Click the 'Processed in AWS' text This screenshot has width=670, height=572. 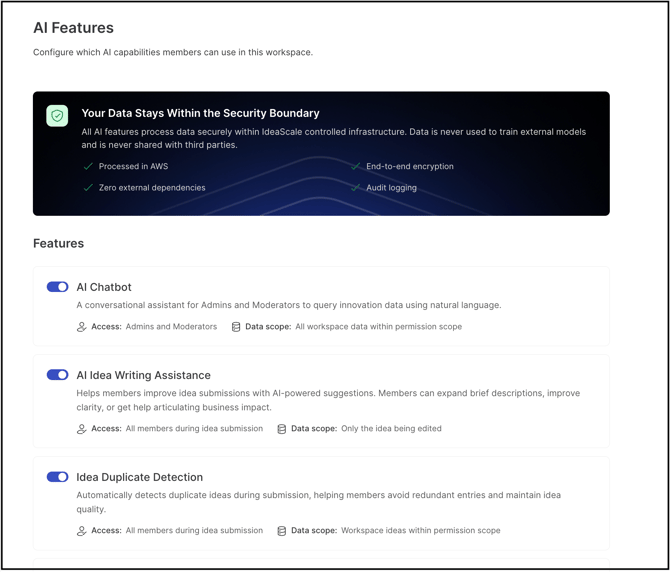[133, 167]
